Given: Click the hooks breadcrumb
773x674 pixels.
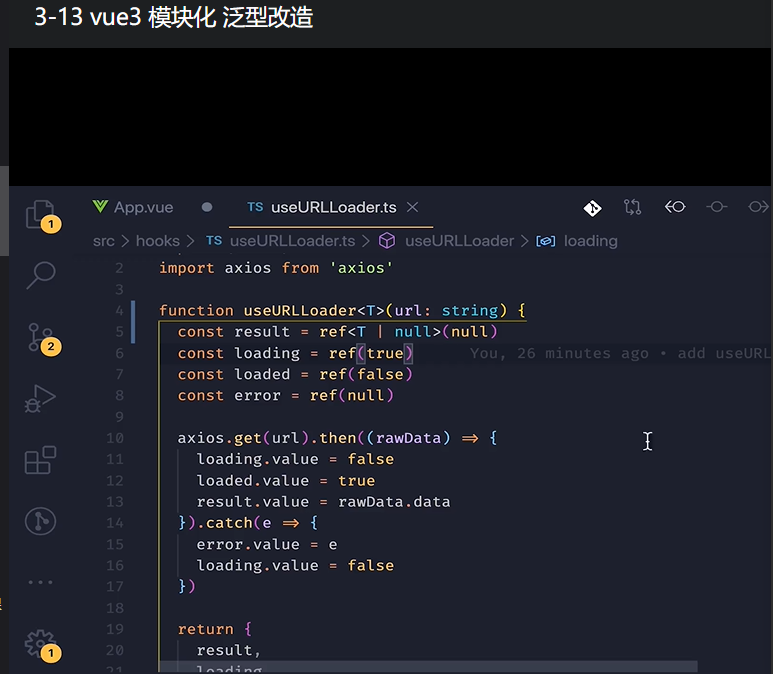Looking at the screenshot, I should tap(158, 241).
